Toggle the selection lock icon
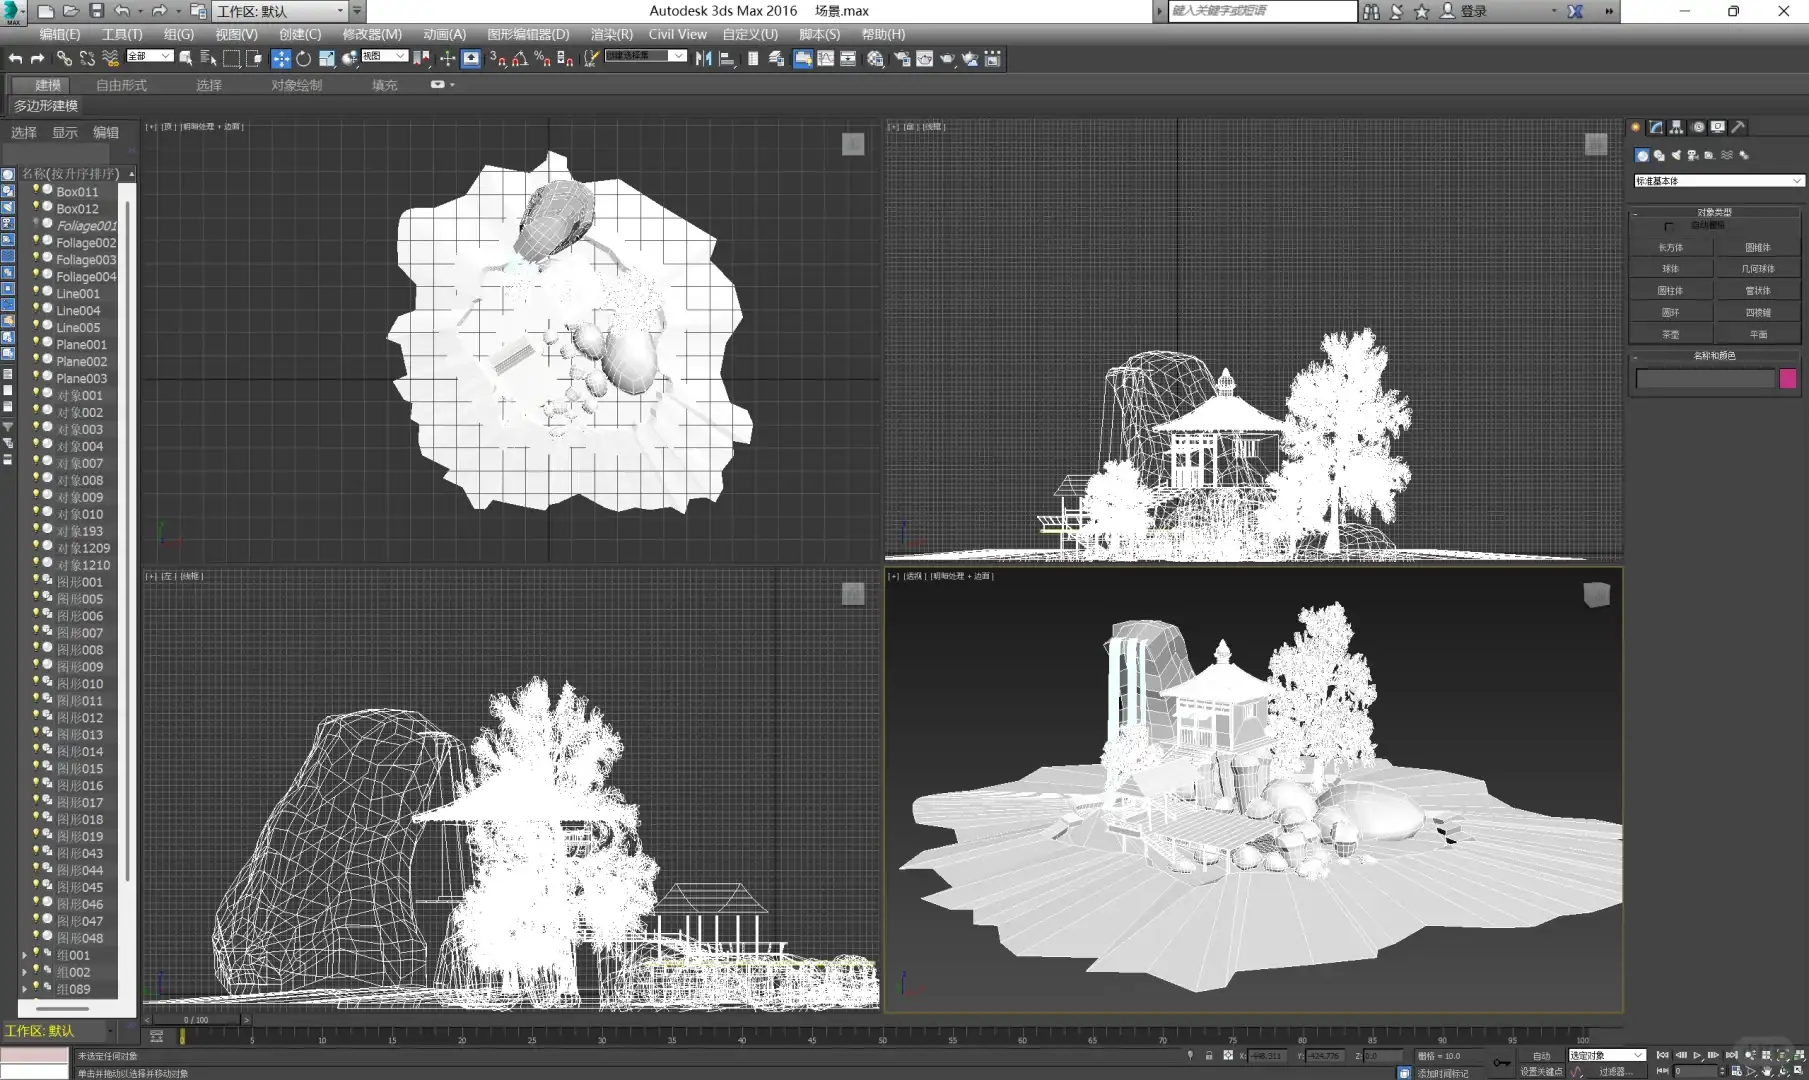Screen dimensions: 1809x1080 [1209, 1055]
